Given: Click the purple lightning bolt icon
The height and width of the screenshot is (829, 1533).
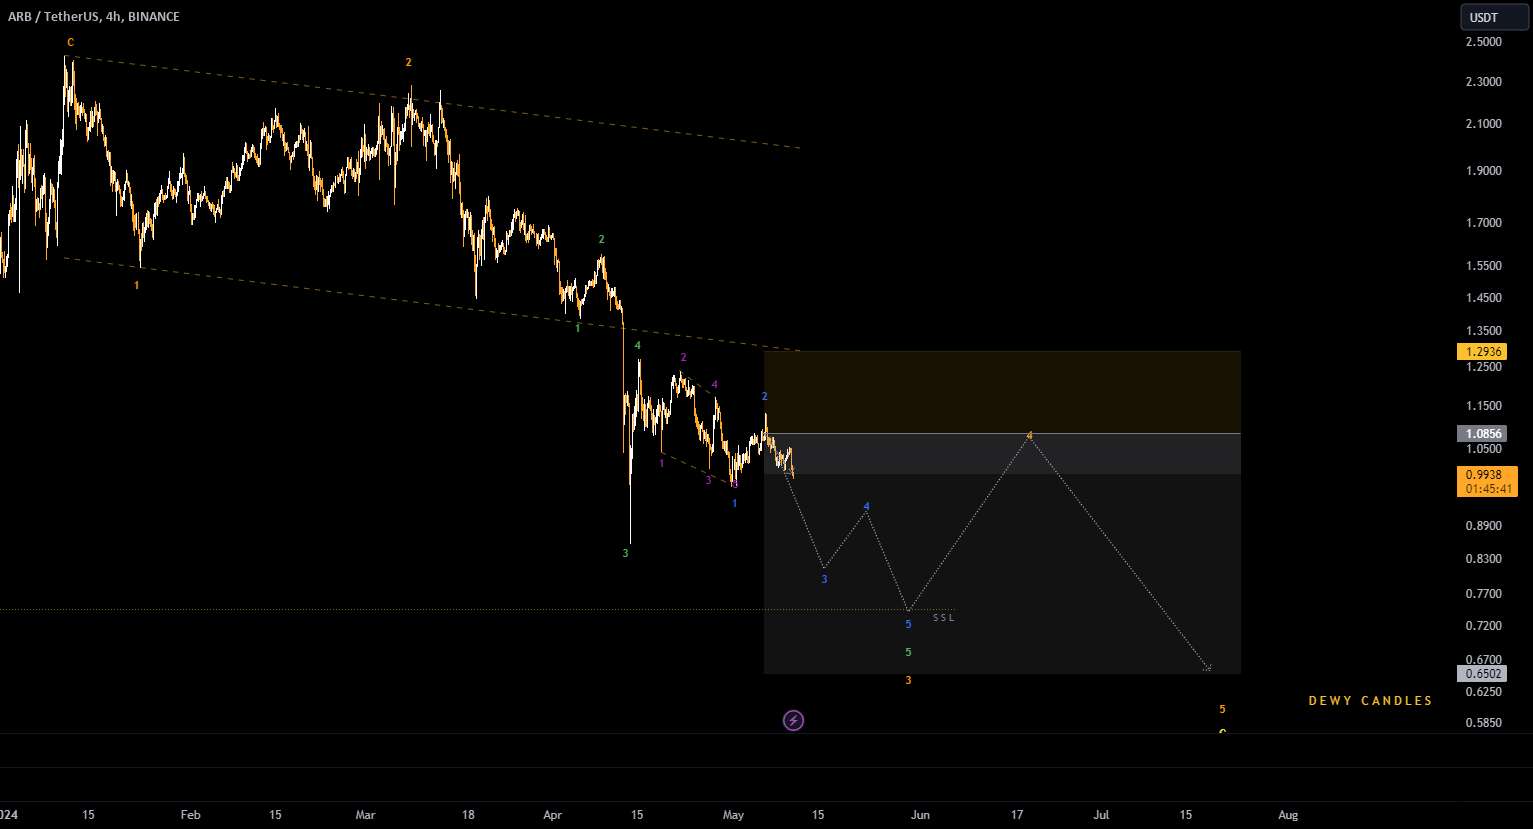Looking at the screenshot, I should [x=793, y=720].
